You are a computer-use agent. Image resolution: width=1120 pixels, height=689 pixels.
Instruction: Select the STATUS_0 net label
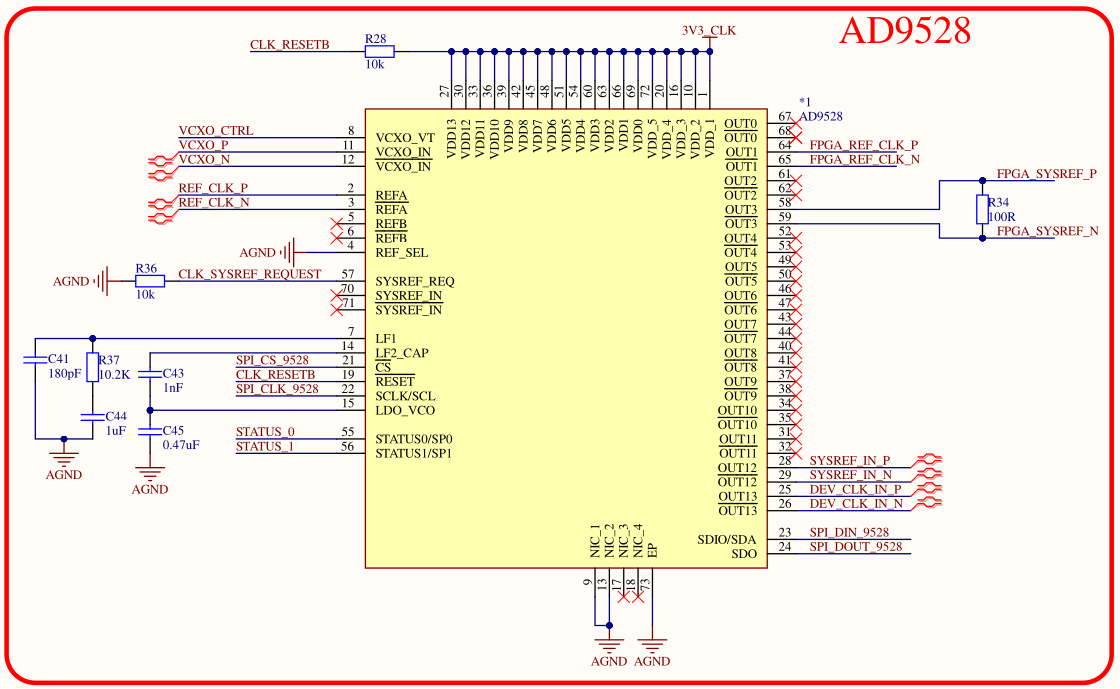(x=265, y=431)
